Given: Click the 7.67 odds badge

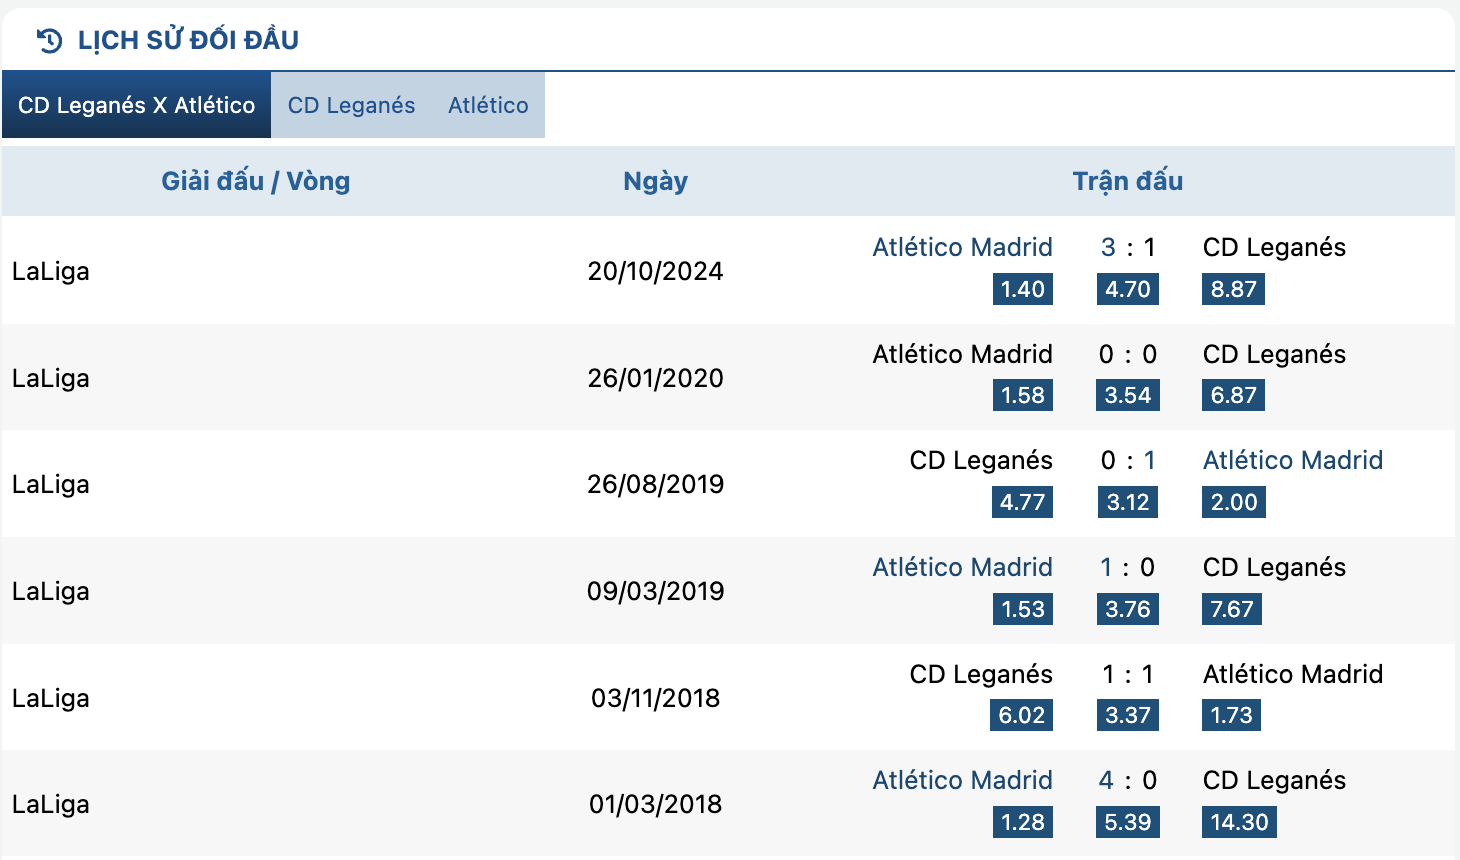Looking at the screenshot, I should click(1232, 609).
